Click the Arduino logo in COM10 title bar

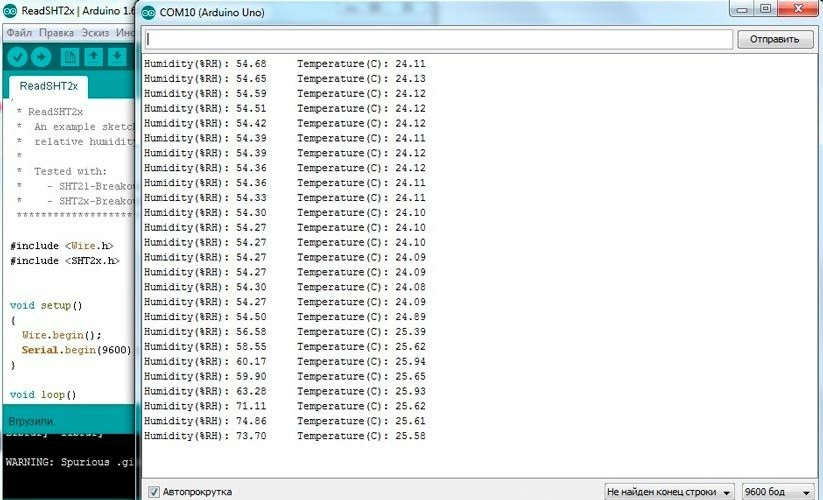coord(150,11)
